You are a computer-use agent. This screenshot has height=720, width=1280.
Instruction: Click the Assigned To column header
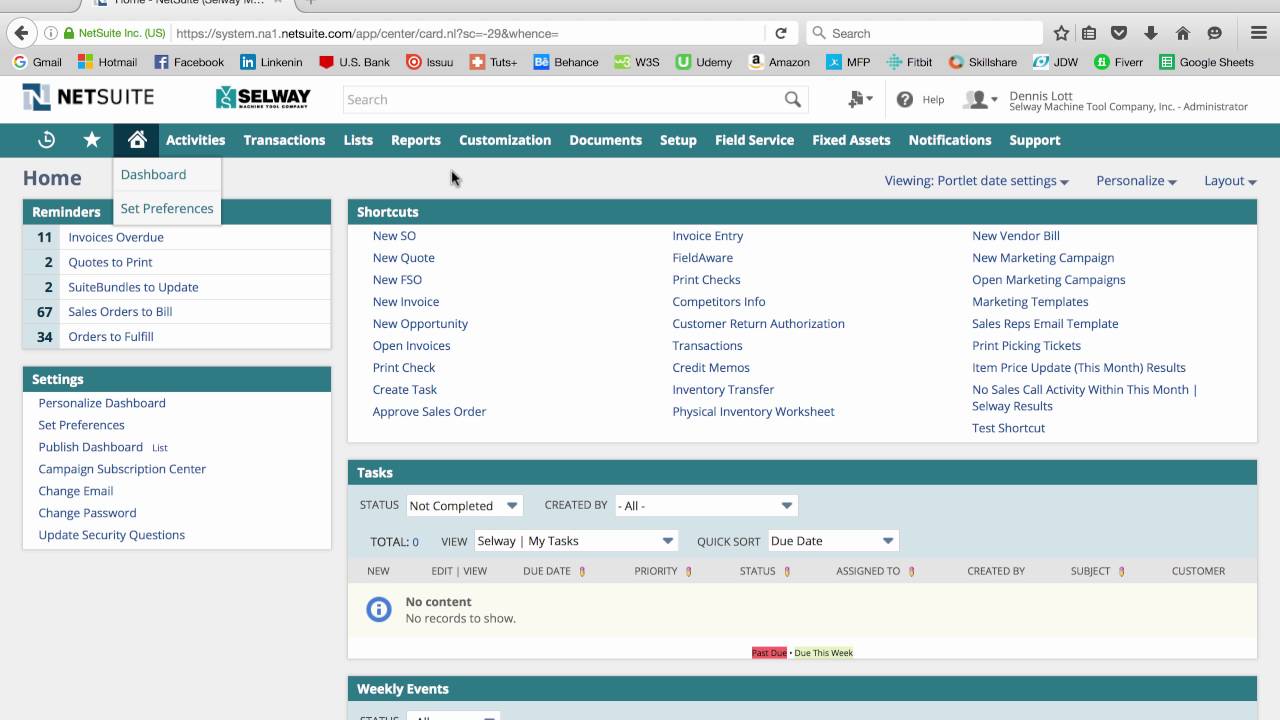(868, 571)
